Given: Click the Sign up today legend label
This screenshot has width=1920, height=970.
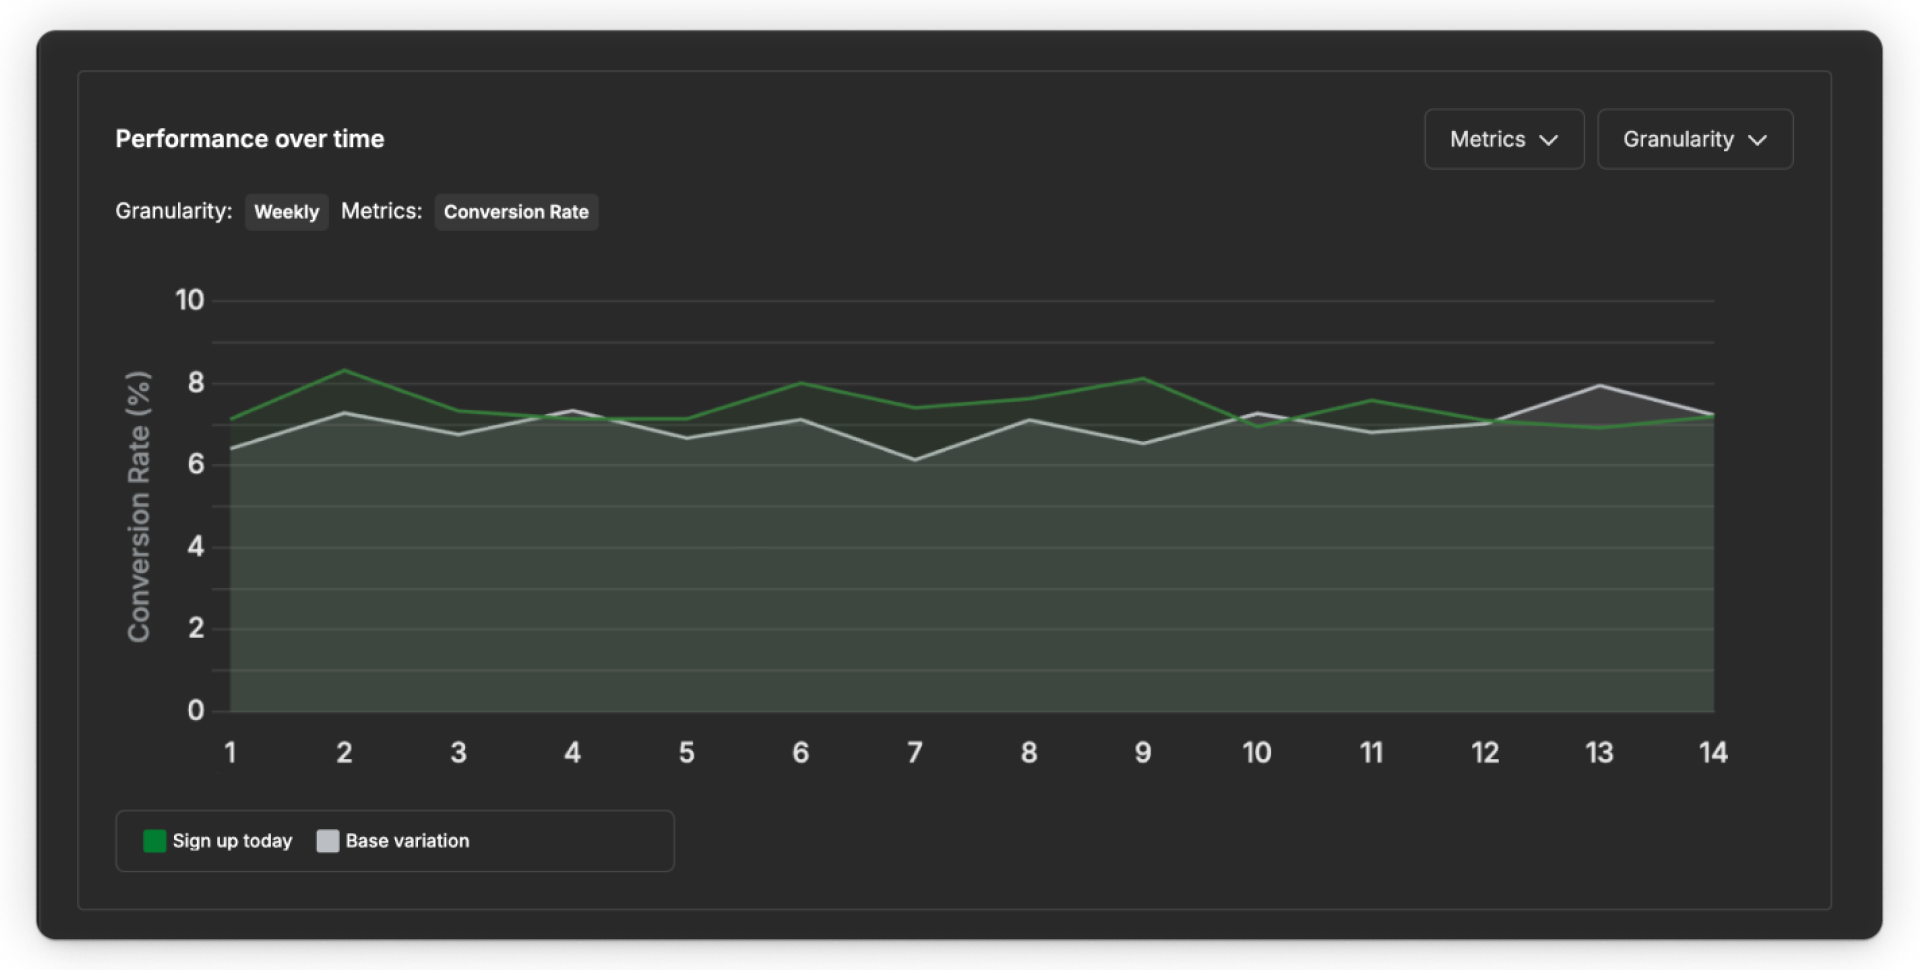Looking at the screenshot, I should tap(233, 841).
